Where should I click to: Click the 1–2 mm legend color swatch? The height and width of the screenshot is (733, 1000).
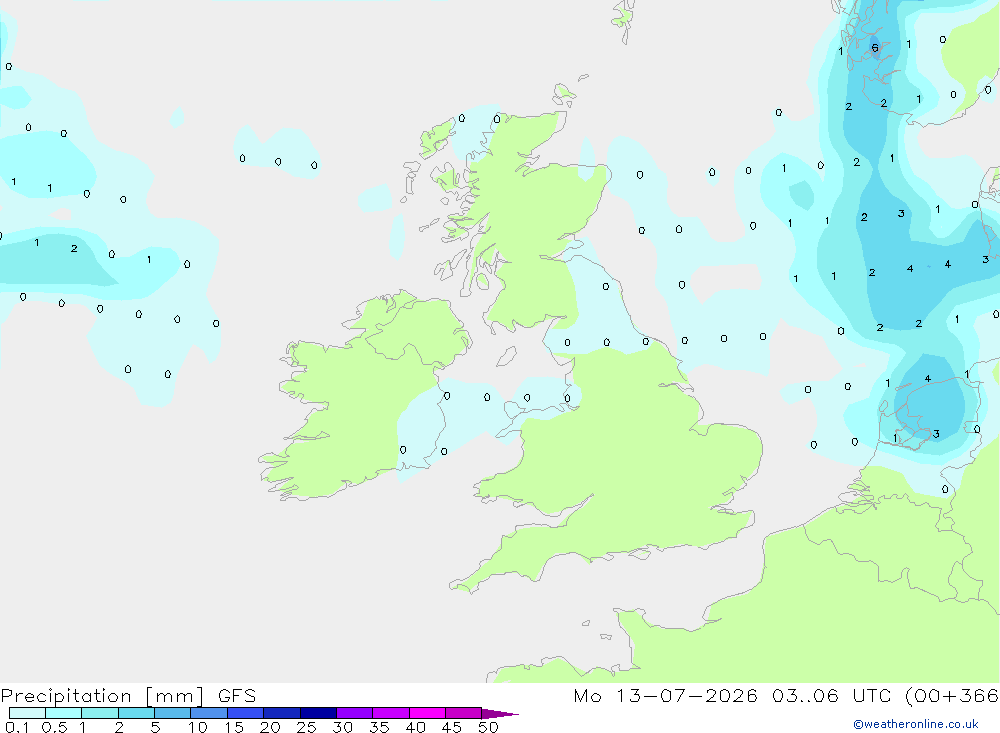[99, 713]
